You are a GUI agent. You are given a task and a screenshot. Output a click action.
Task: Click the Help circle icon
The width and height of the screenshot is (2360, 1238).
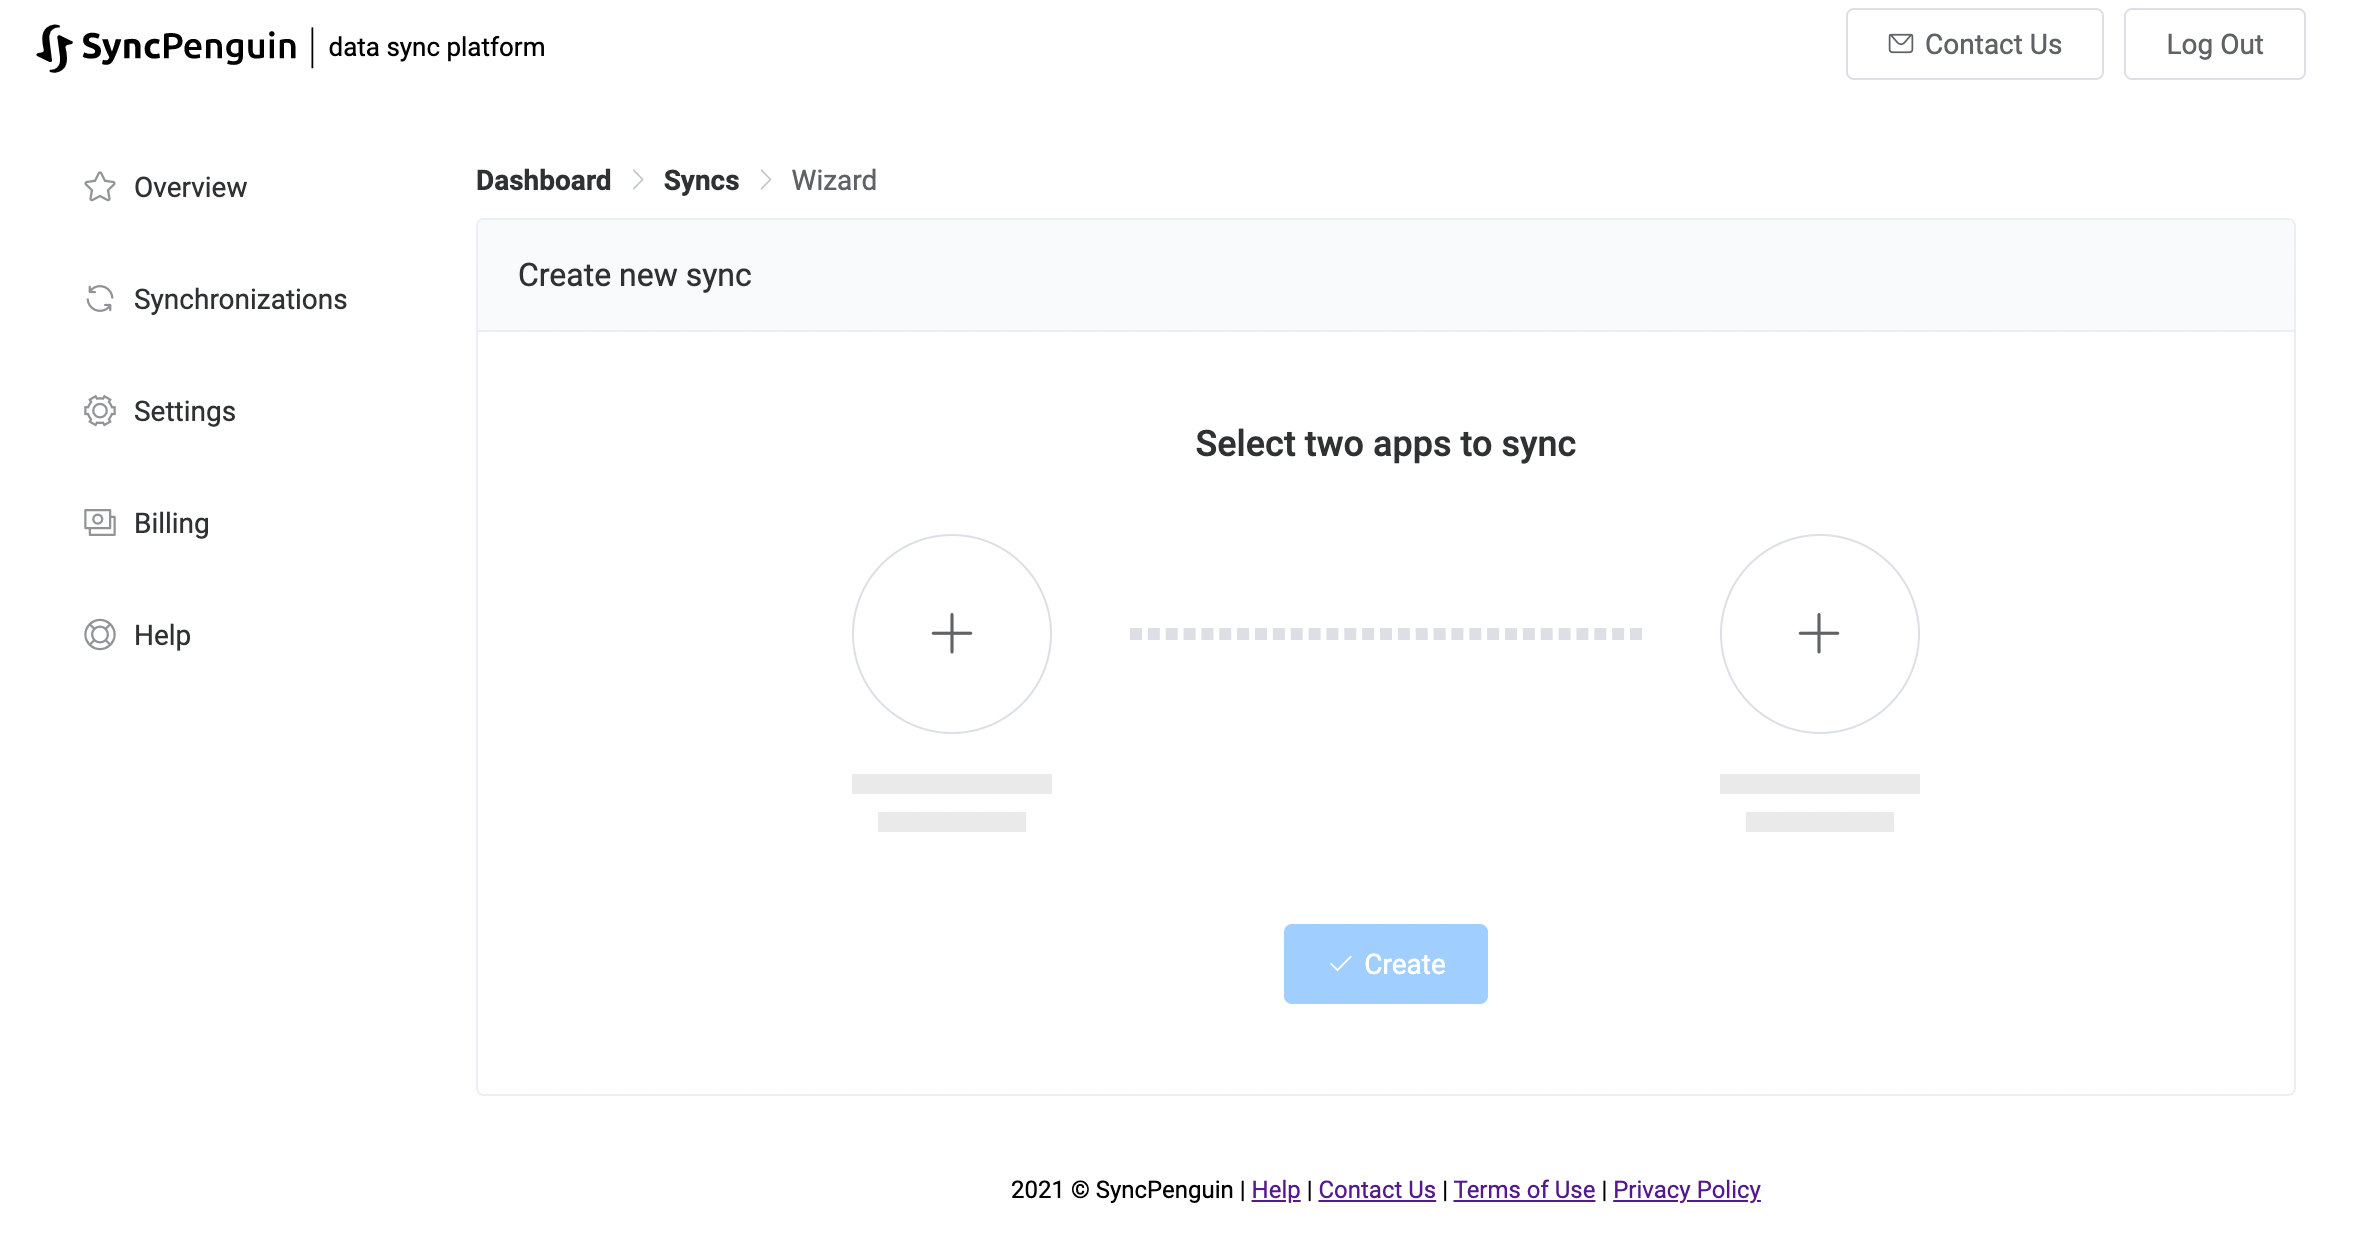tap(100, 634)
